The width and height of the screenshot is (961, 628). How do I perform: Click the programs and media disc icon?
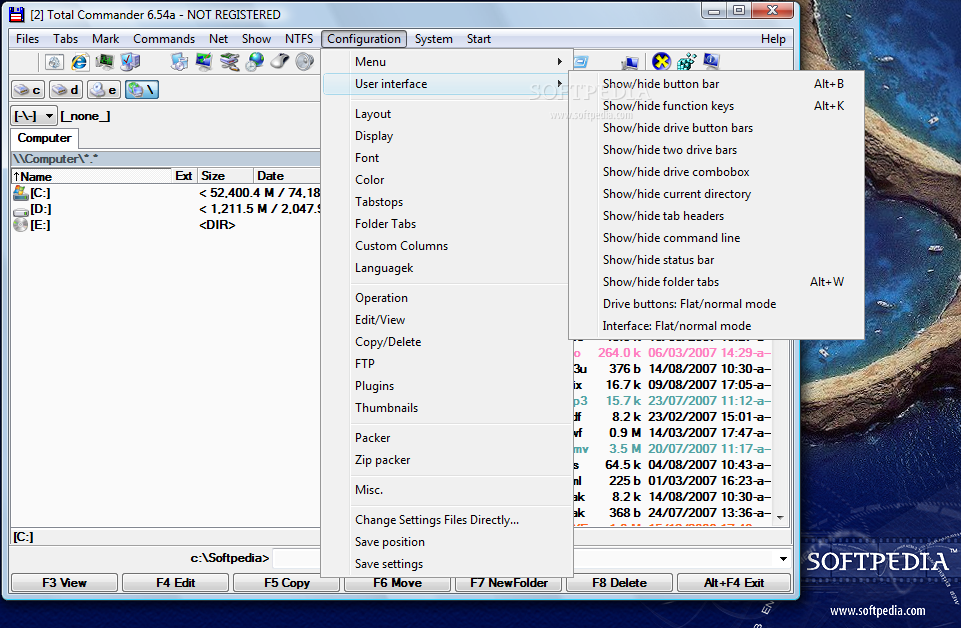[x=180, y=62]
